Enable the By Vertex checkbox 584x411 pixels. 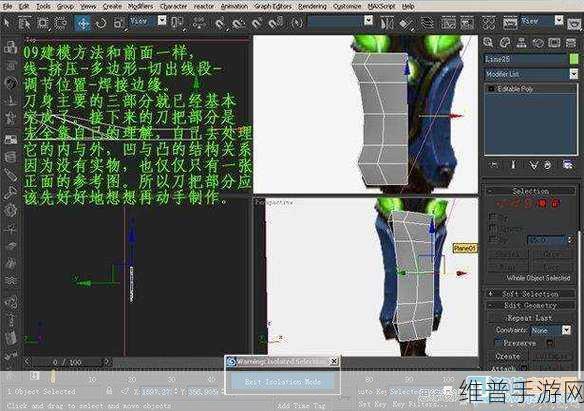(x=492, y=216)
